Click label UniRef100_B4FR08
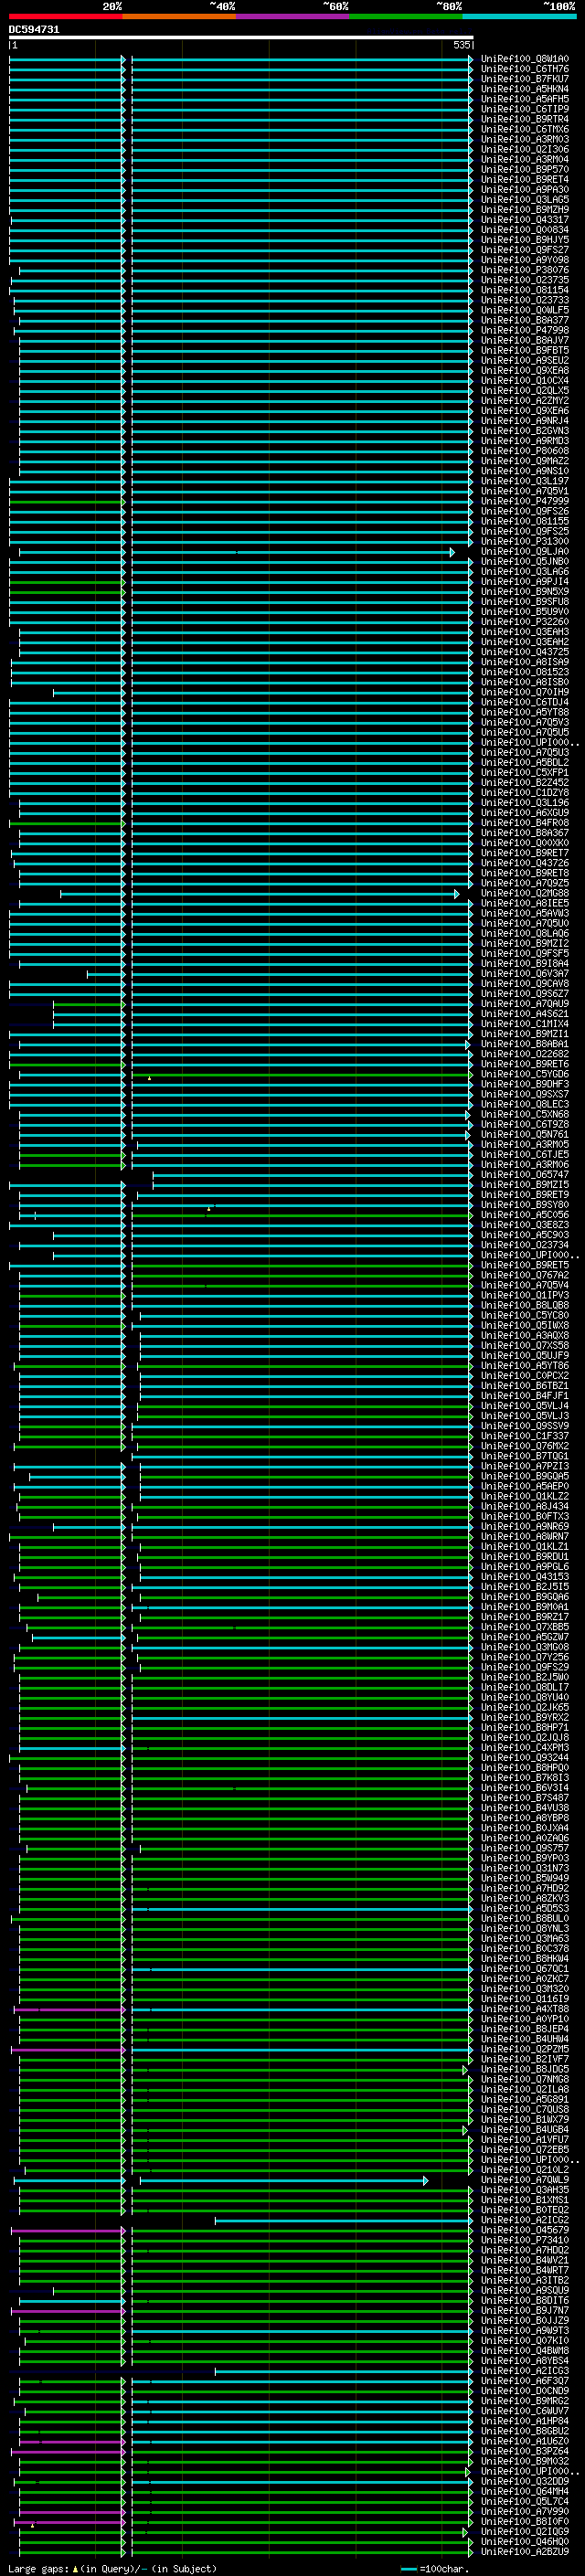Image resolution: width=585 pixels, height=2576 pixels. tap(525, 822)
